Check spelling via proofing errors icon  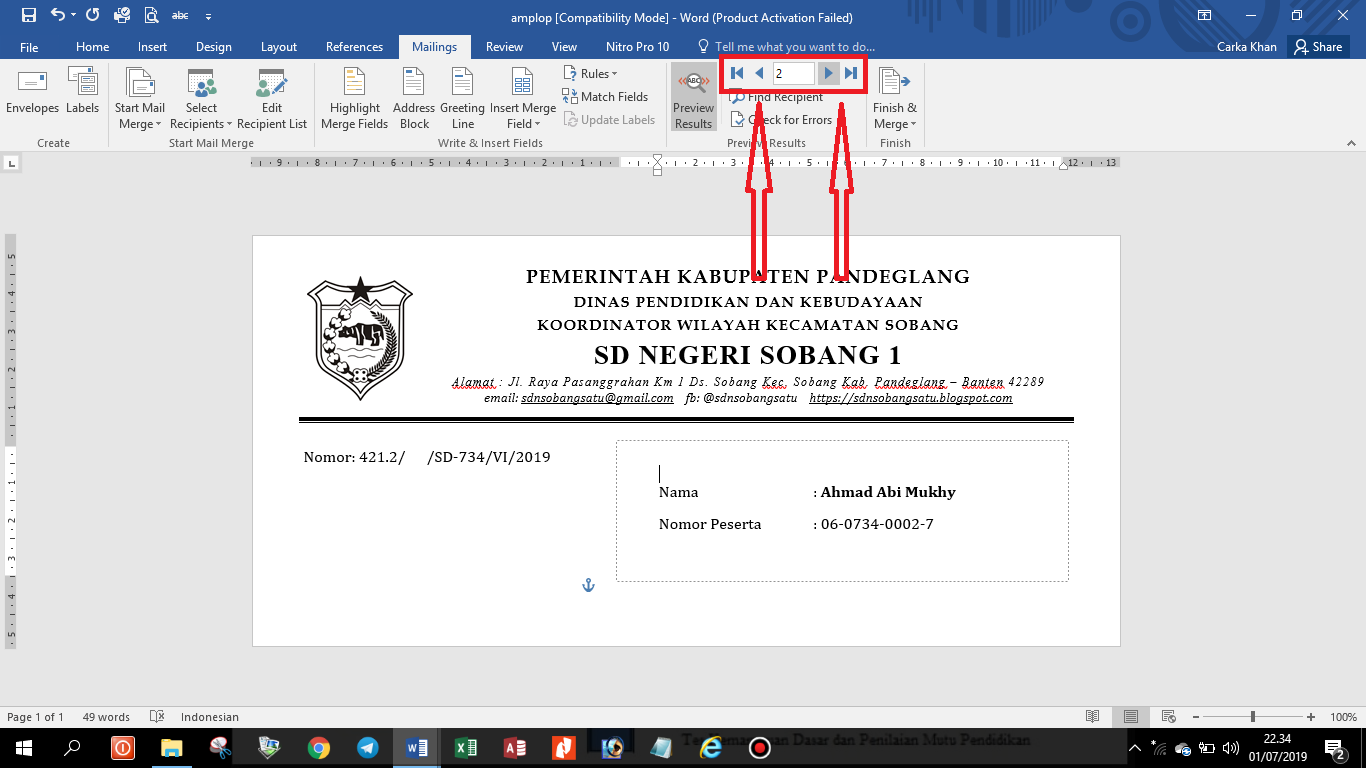pos(156,717)
